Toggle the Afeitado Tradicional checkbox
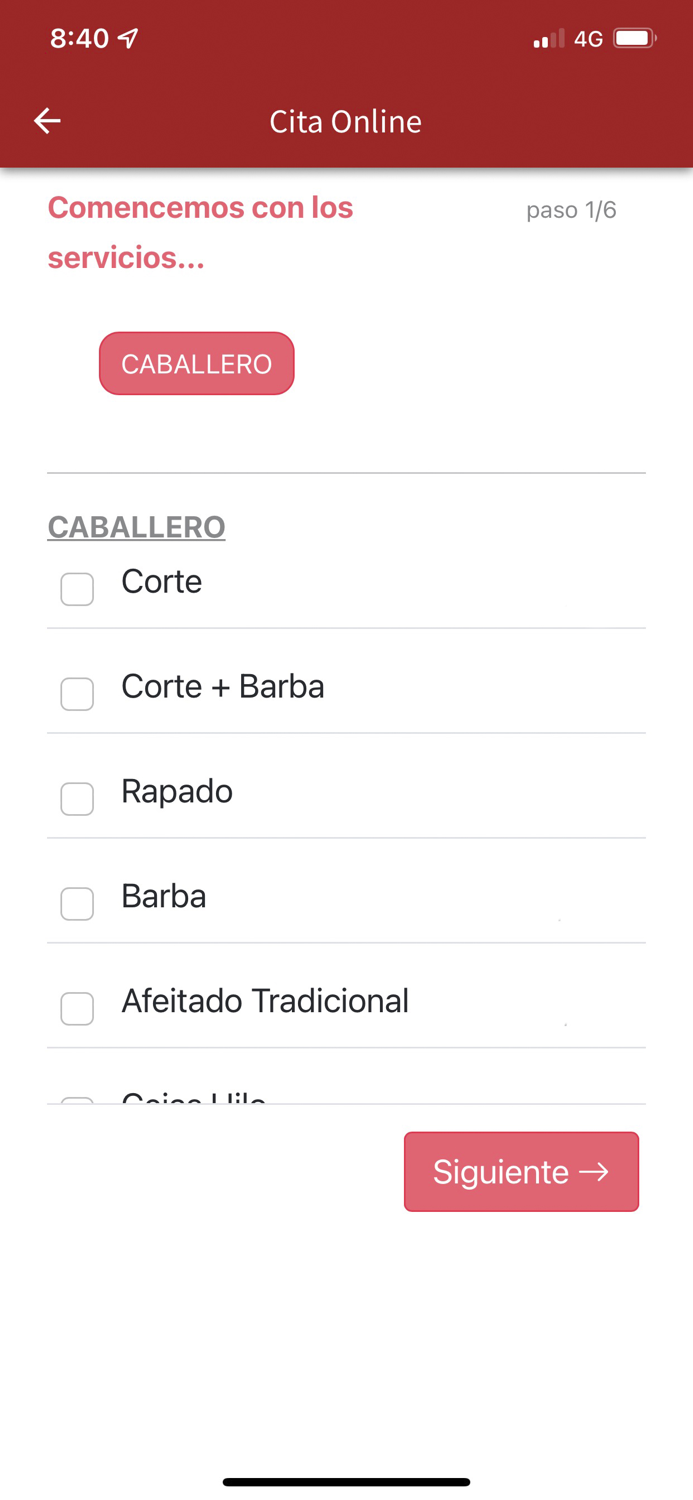The width and height of the screenshot is (693, 1500). tap(77, 1008)
